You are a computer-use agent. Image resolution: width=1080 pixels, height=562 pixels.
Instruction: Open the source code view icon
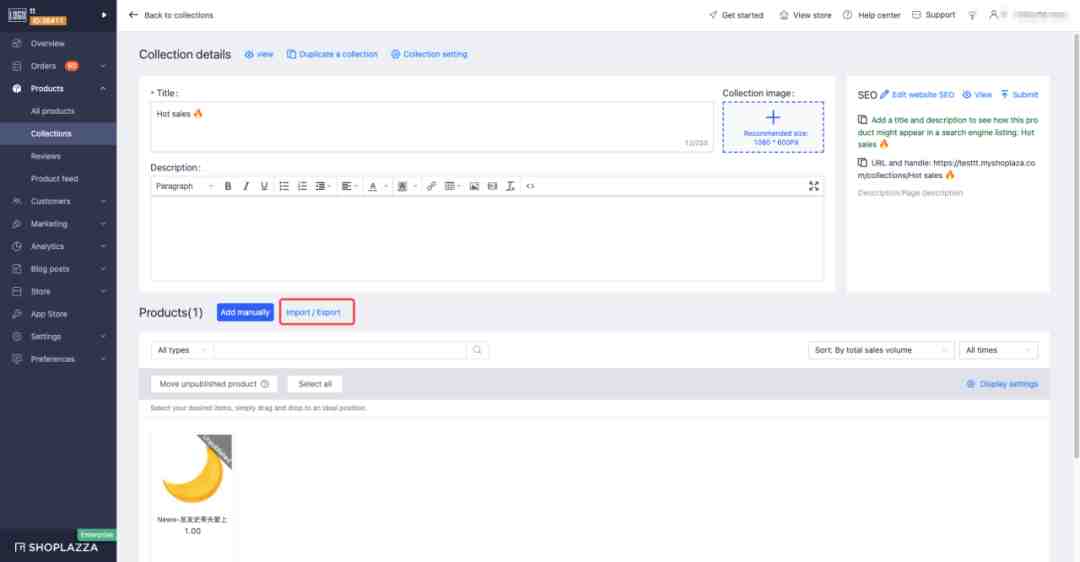click(530, 186)
